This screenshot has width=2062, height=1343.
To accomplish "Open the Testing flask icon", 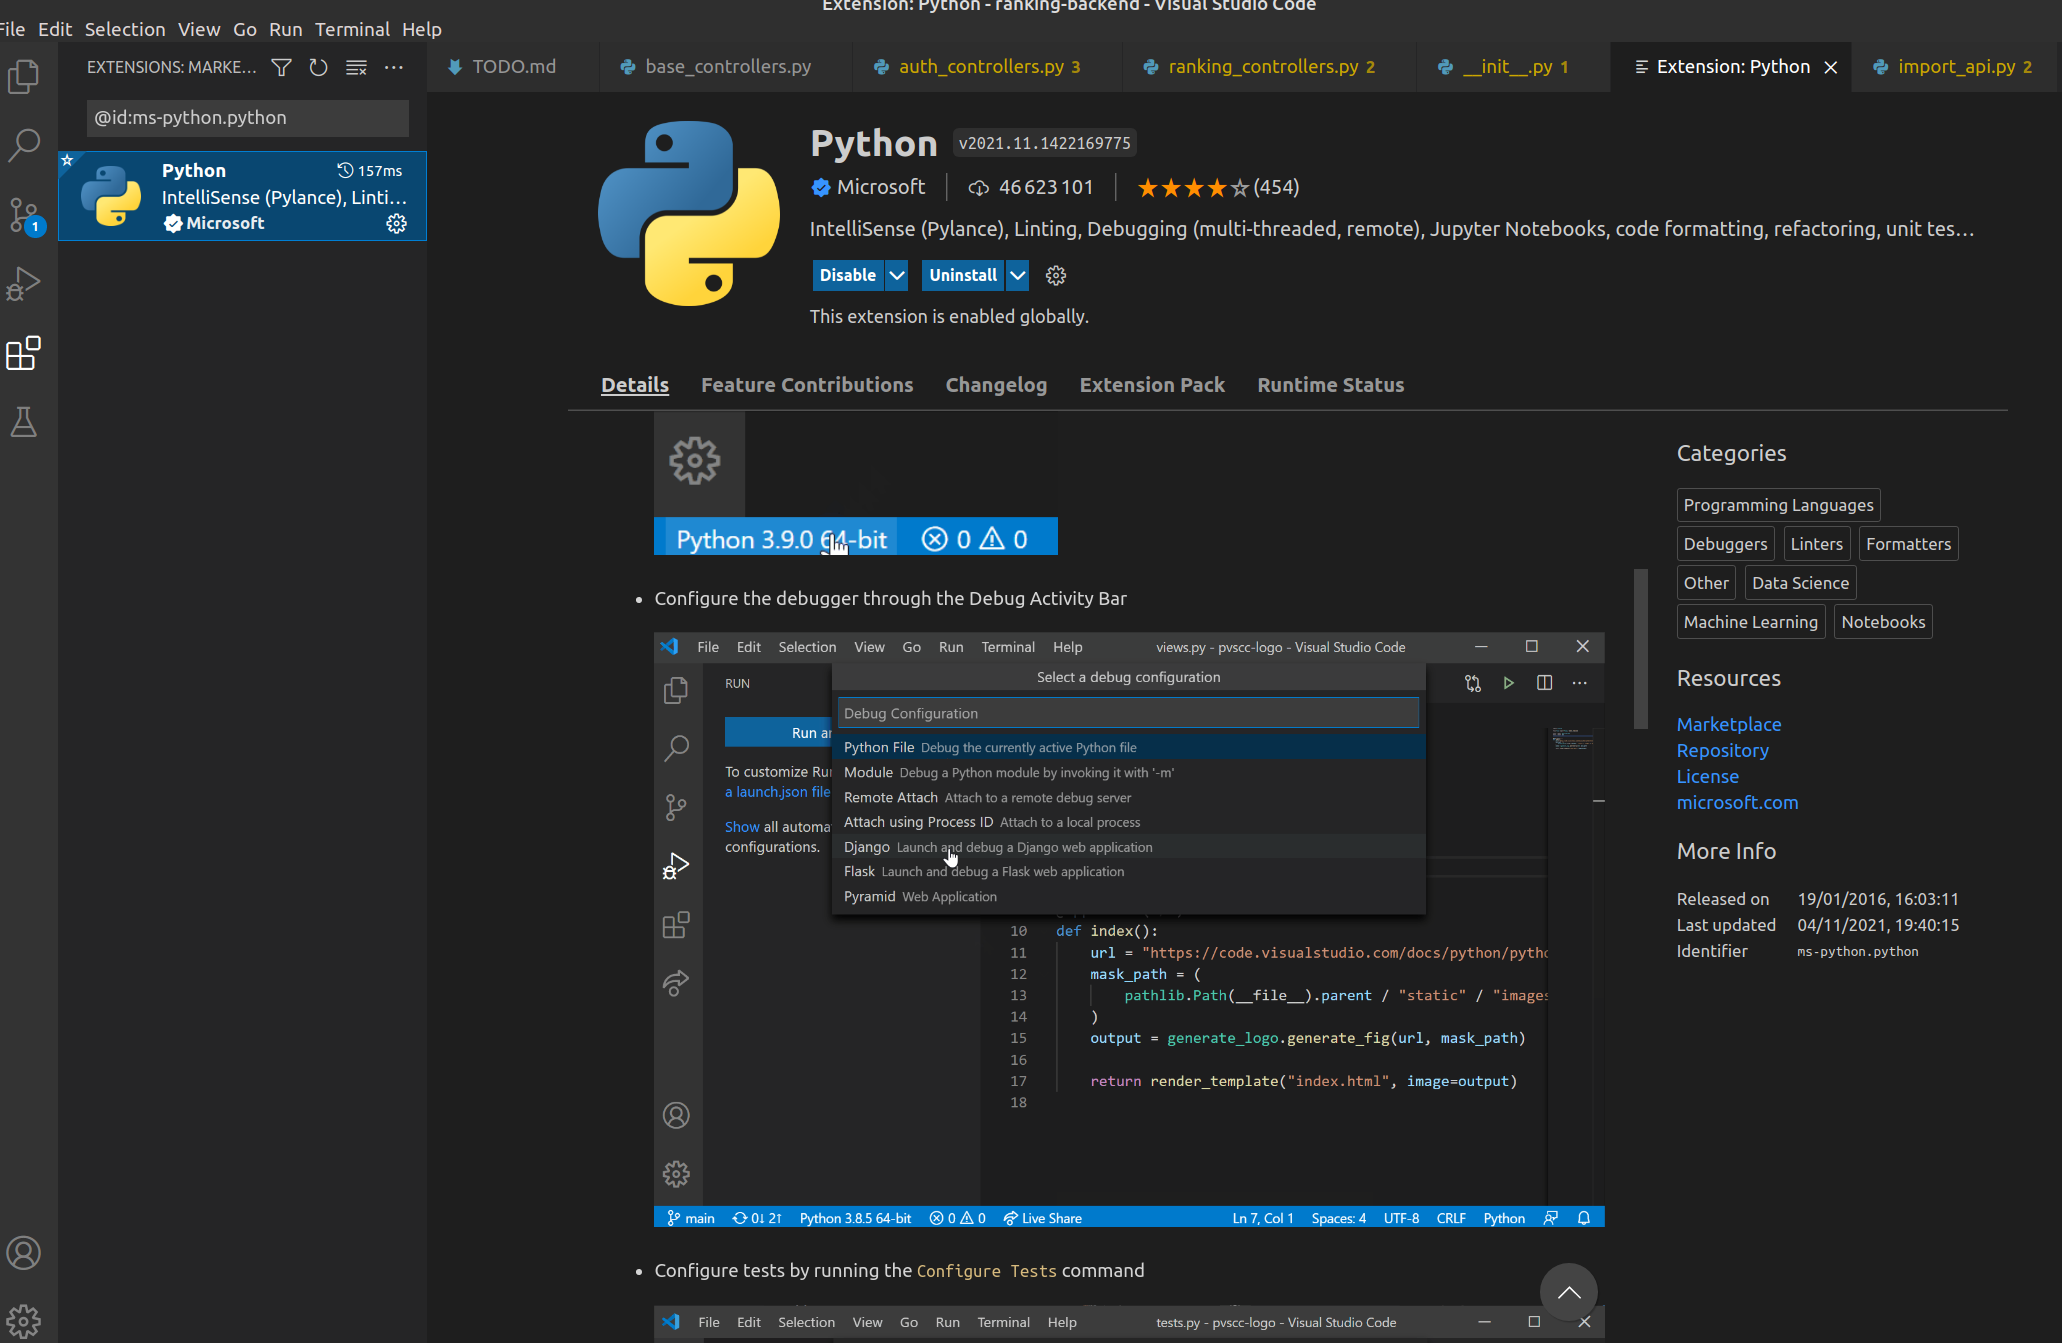I will [23, 422].
